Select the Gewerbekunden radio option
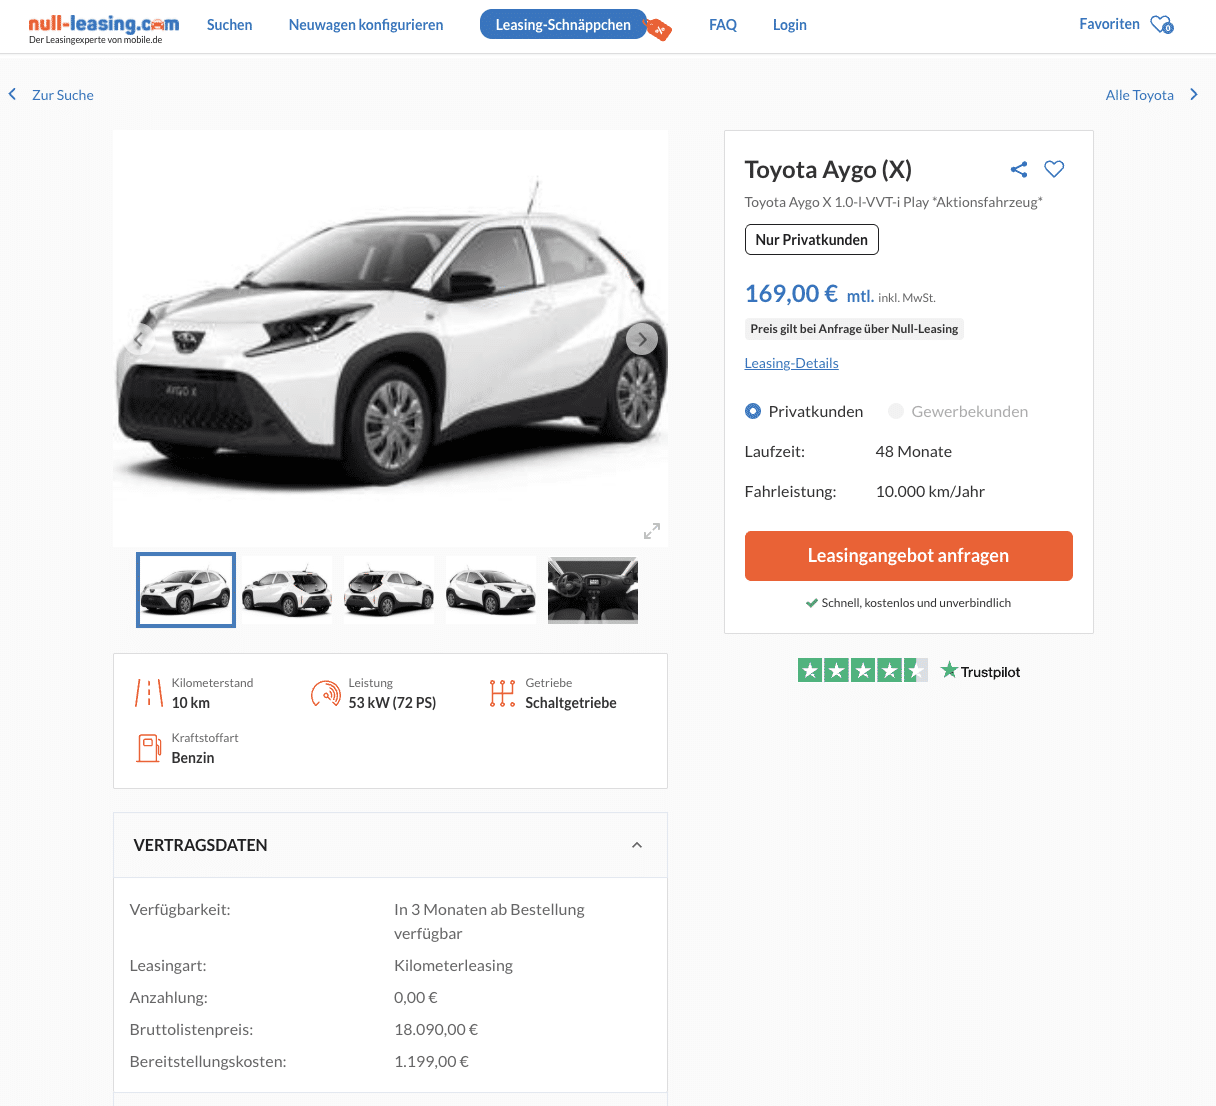The image size is (1216, 1106). coord(896,412)
